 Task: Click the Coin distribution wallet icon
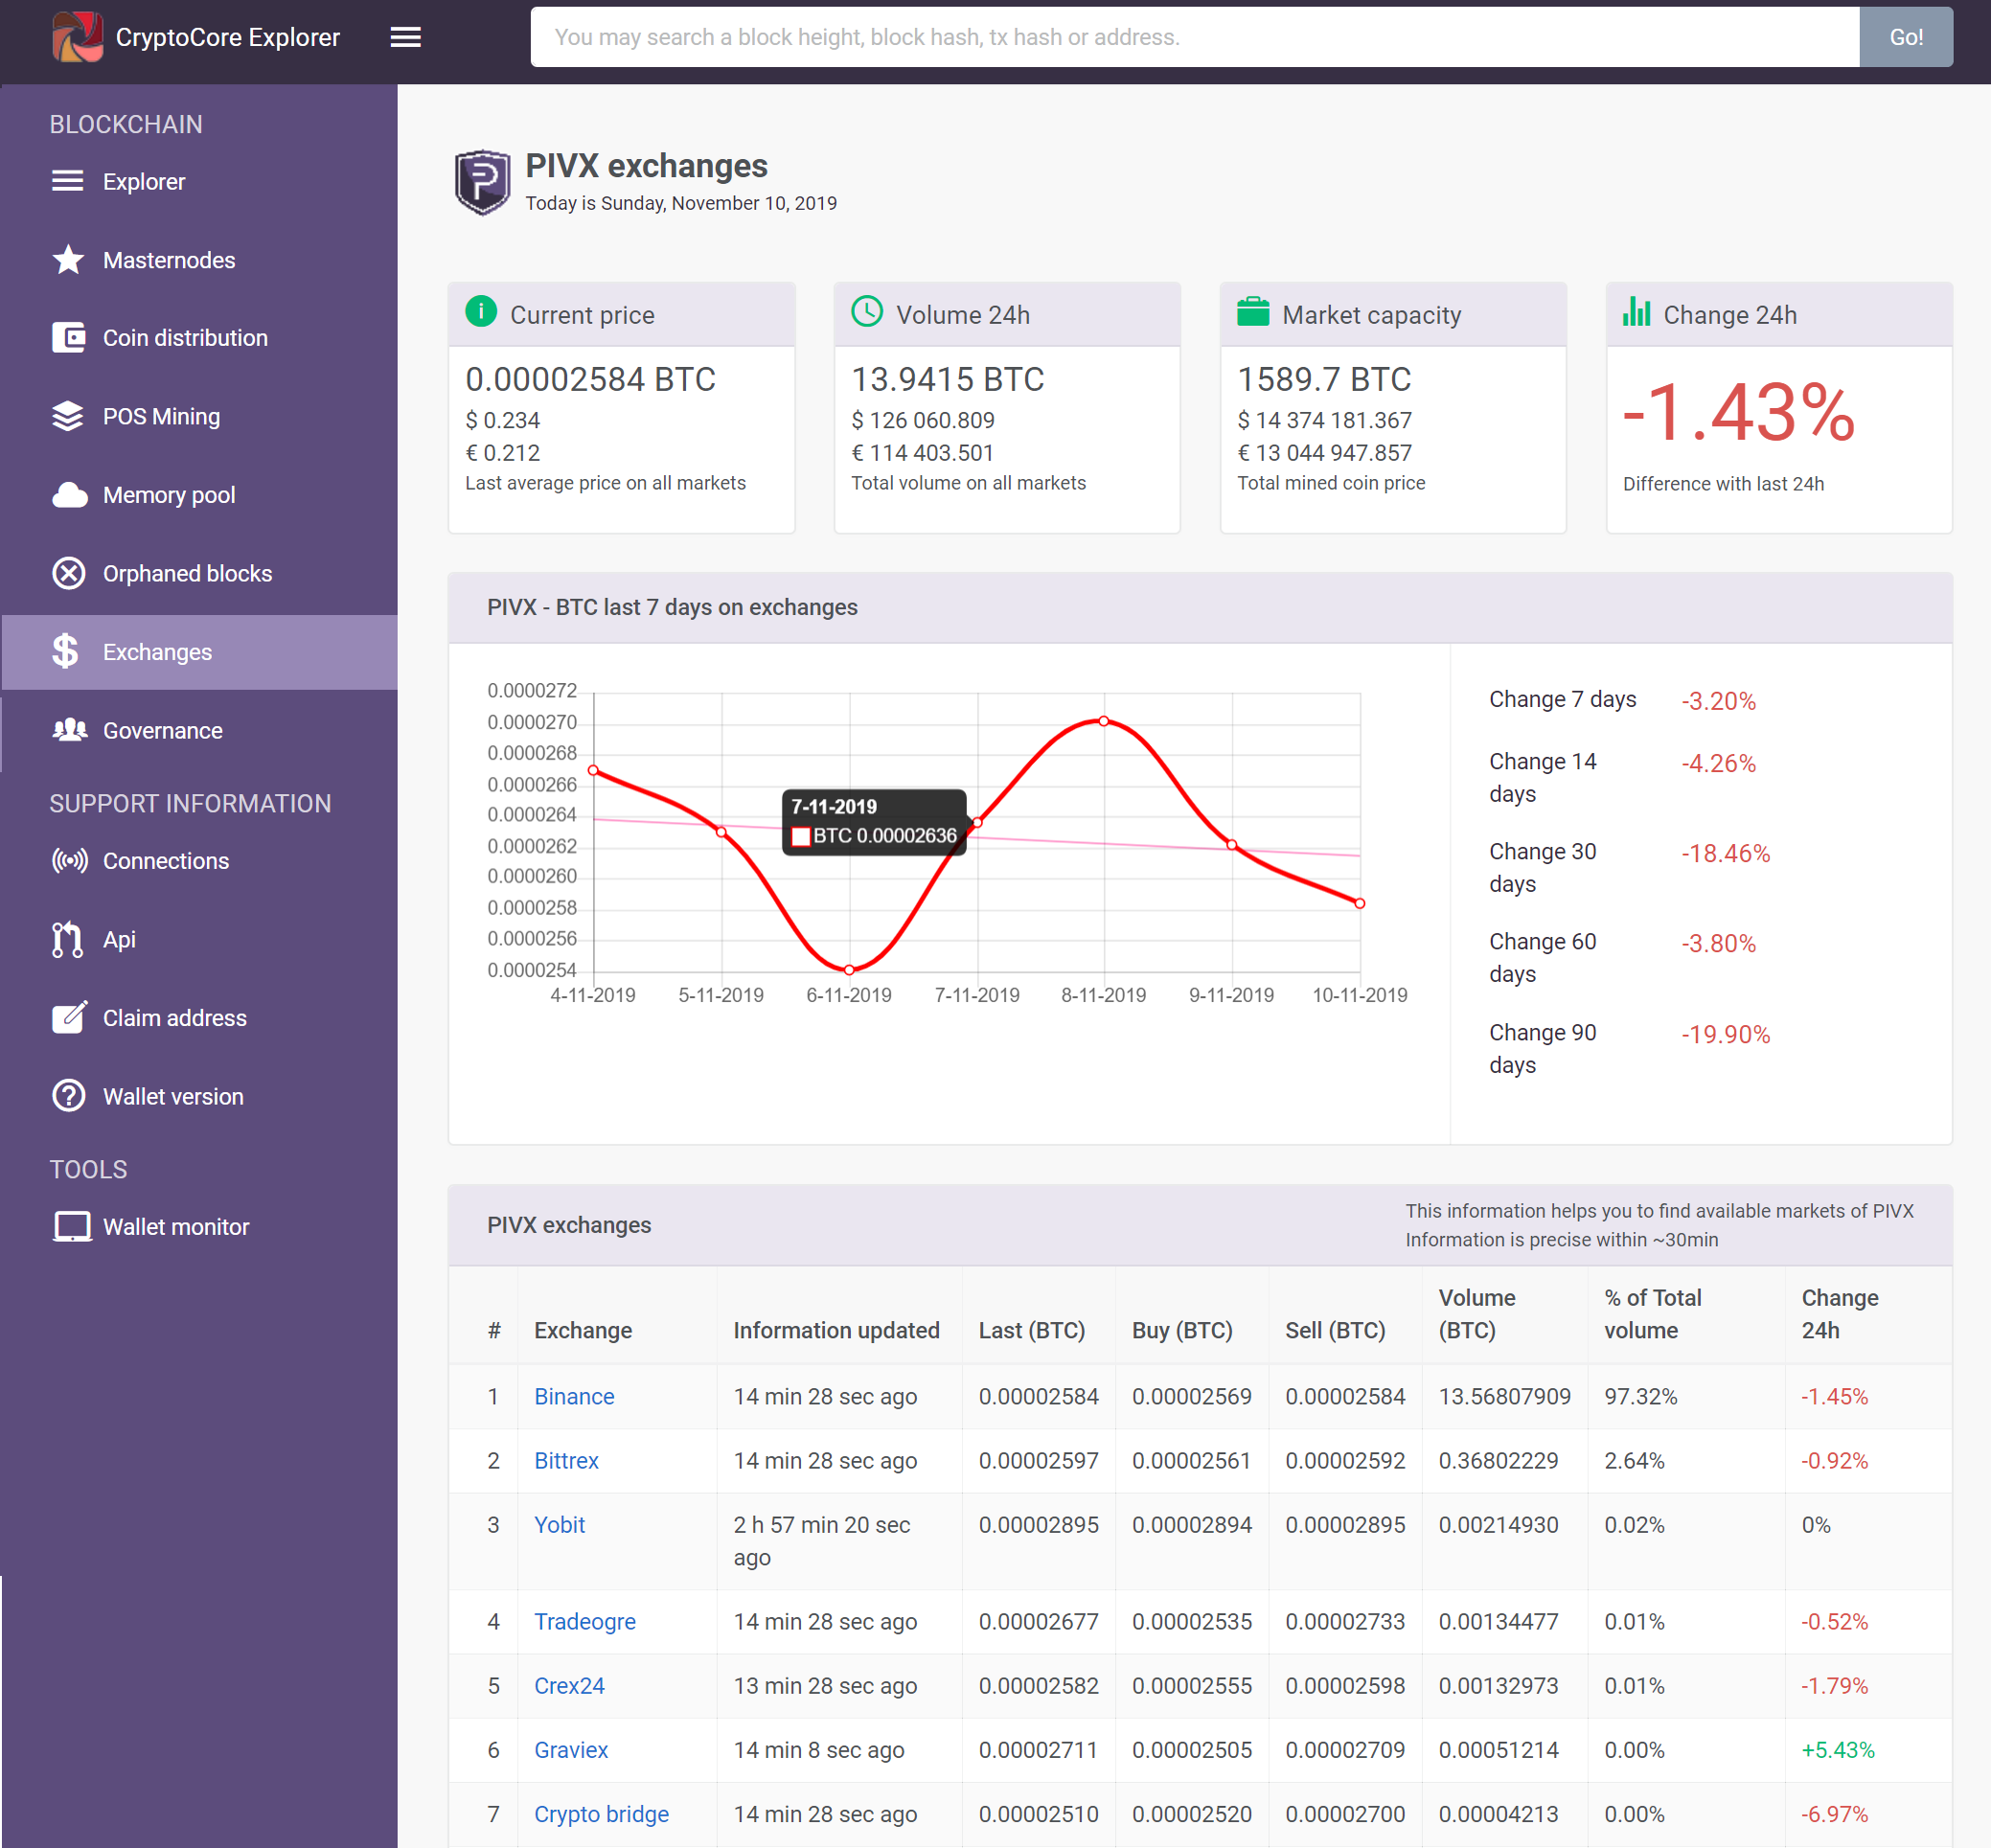coord(68,338)
